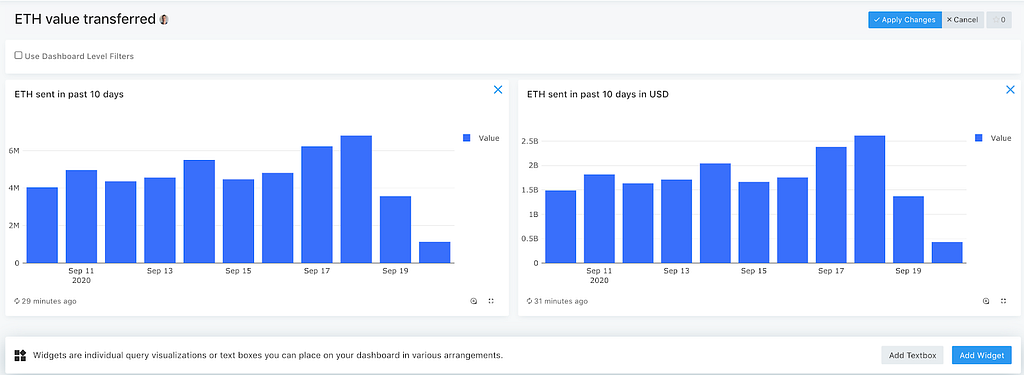The height and width of the screenshot is (375, 1024).
Task: Click refresh icon beside '29 minutes ago'
Action: (x=18, y=301)
